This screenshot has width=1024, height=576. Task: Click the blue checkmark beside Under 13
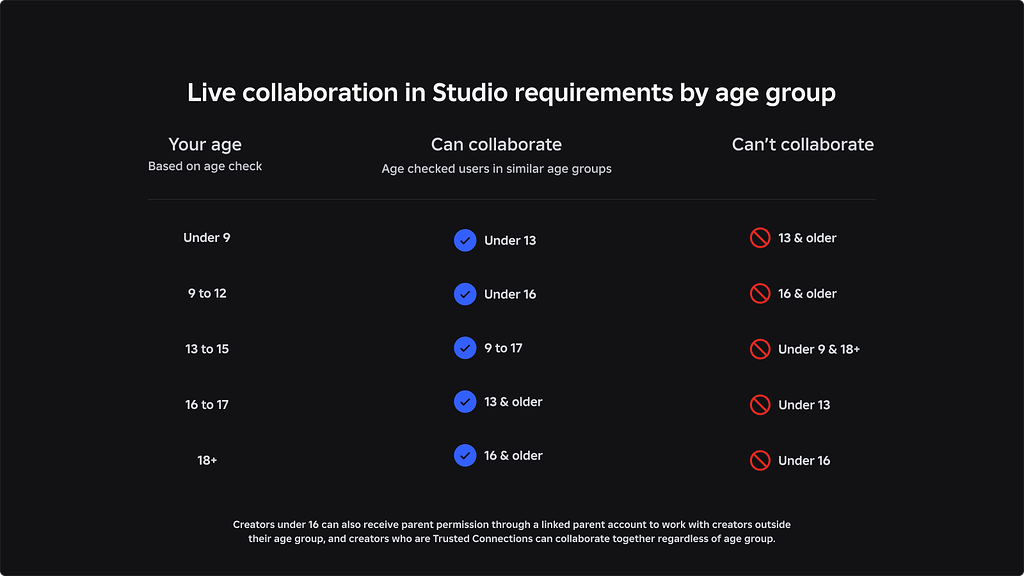click(x=465, y=240)
